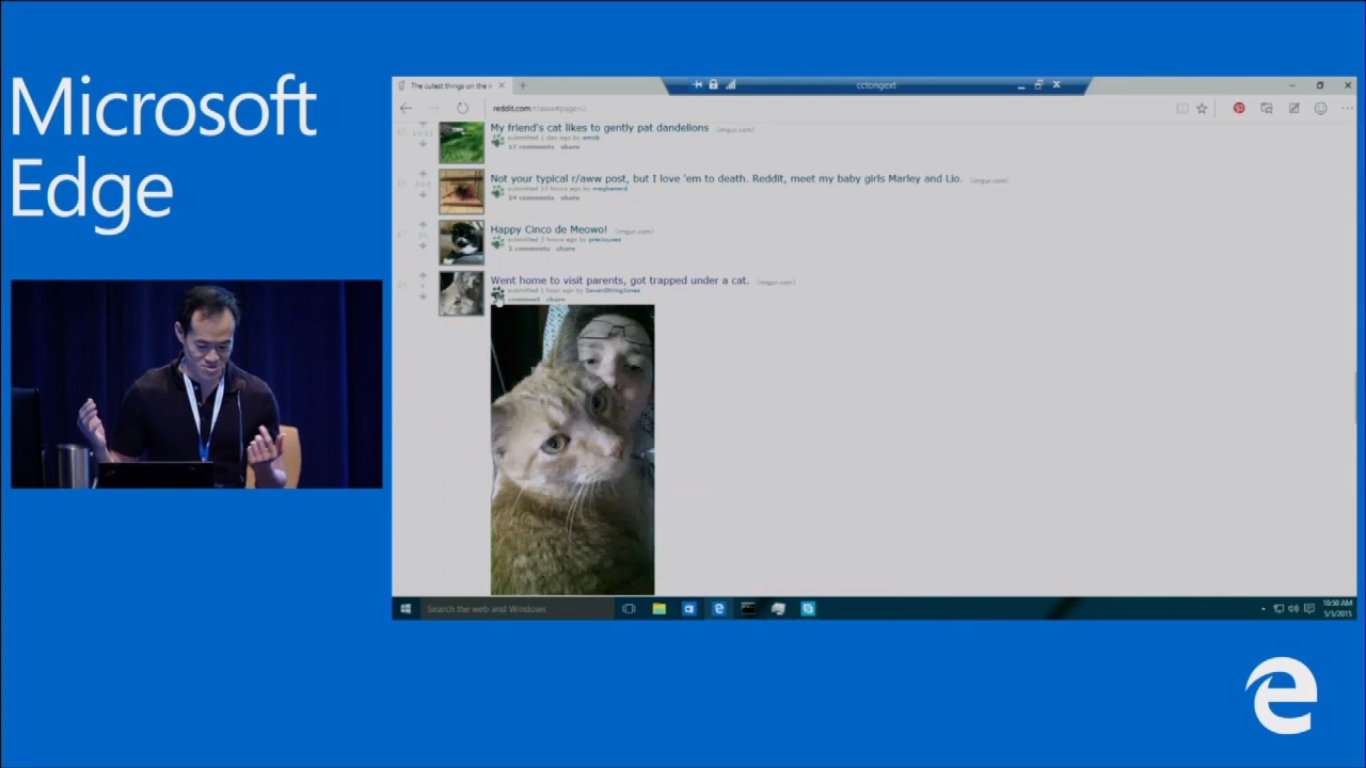
Task: Open File Explorer from taskbar
Action: (659, 608)
